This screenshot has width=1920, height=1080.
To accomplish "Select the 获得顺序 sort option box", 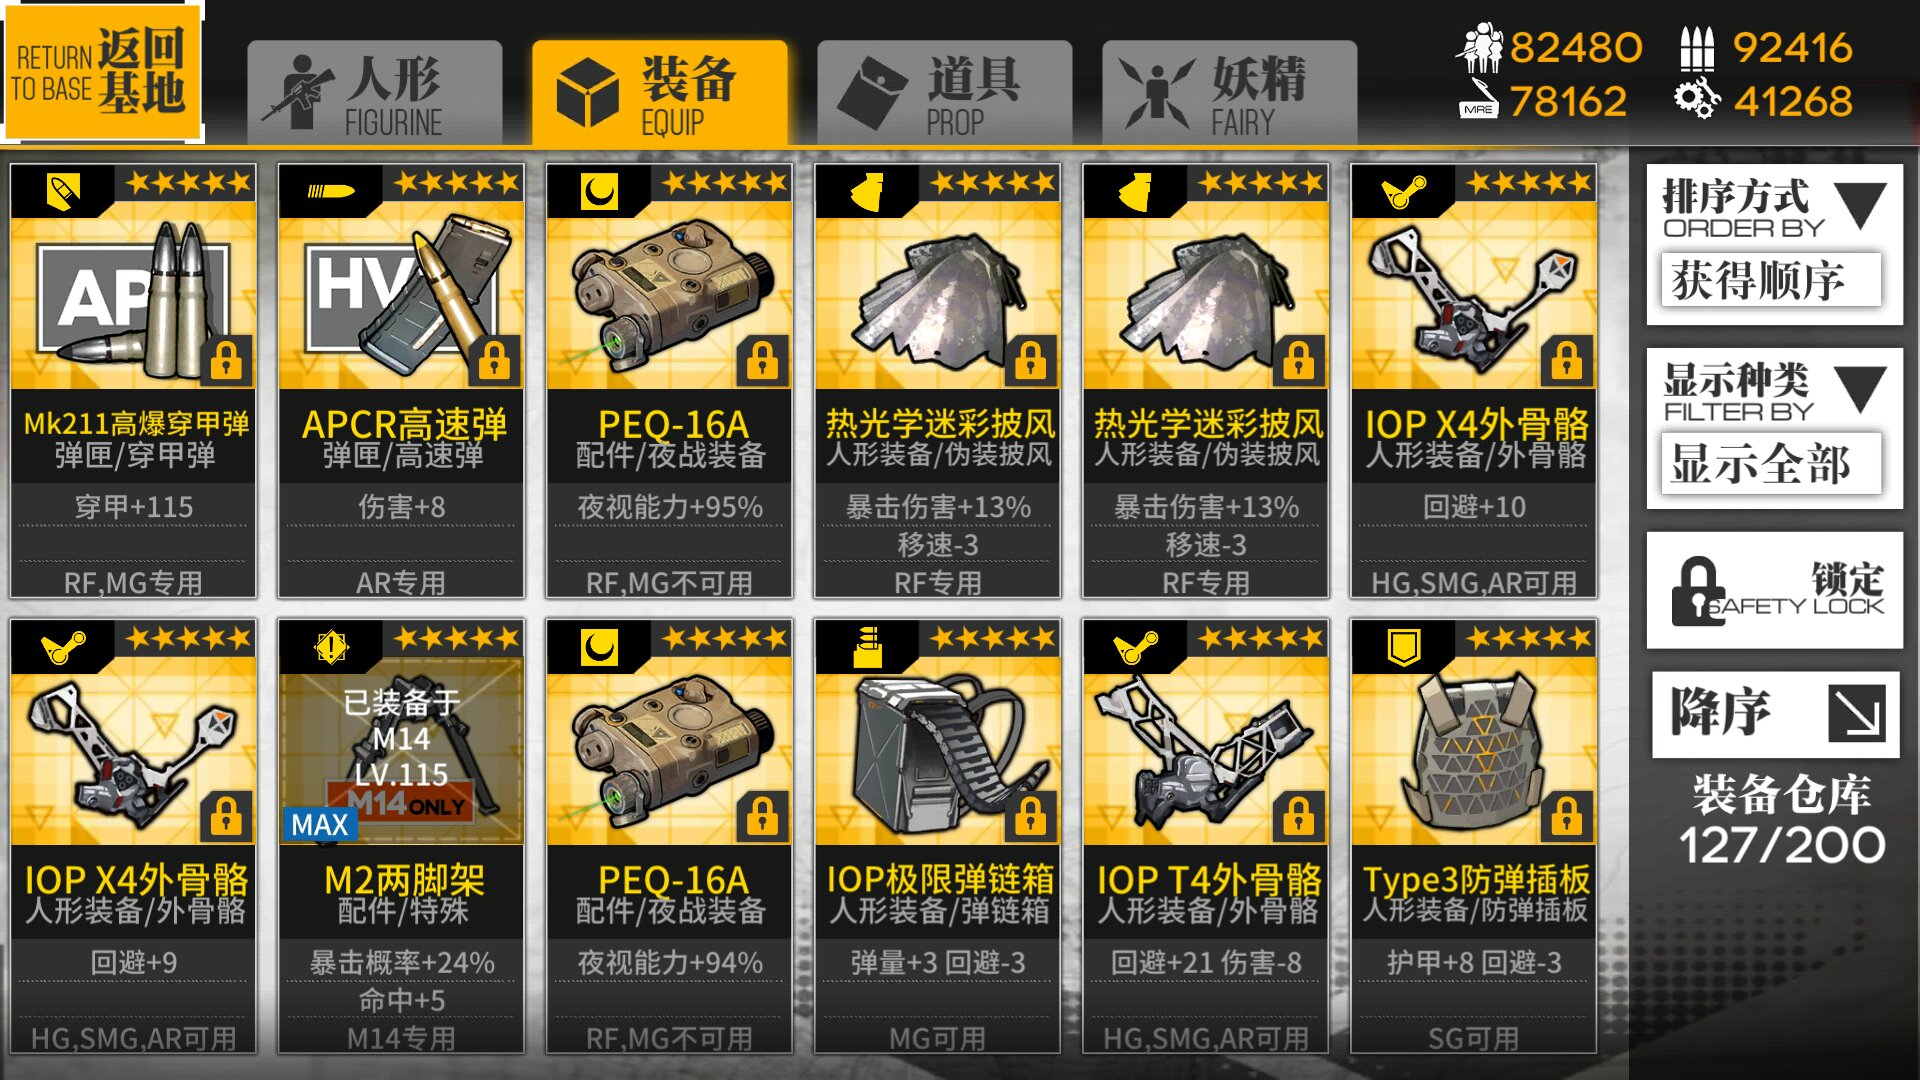I will click(x=1771, y=280).
